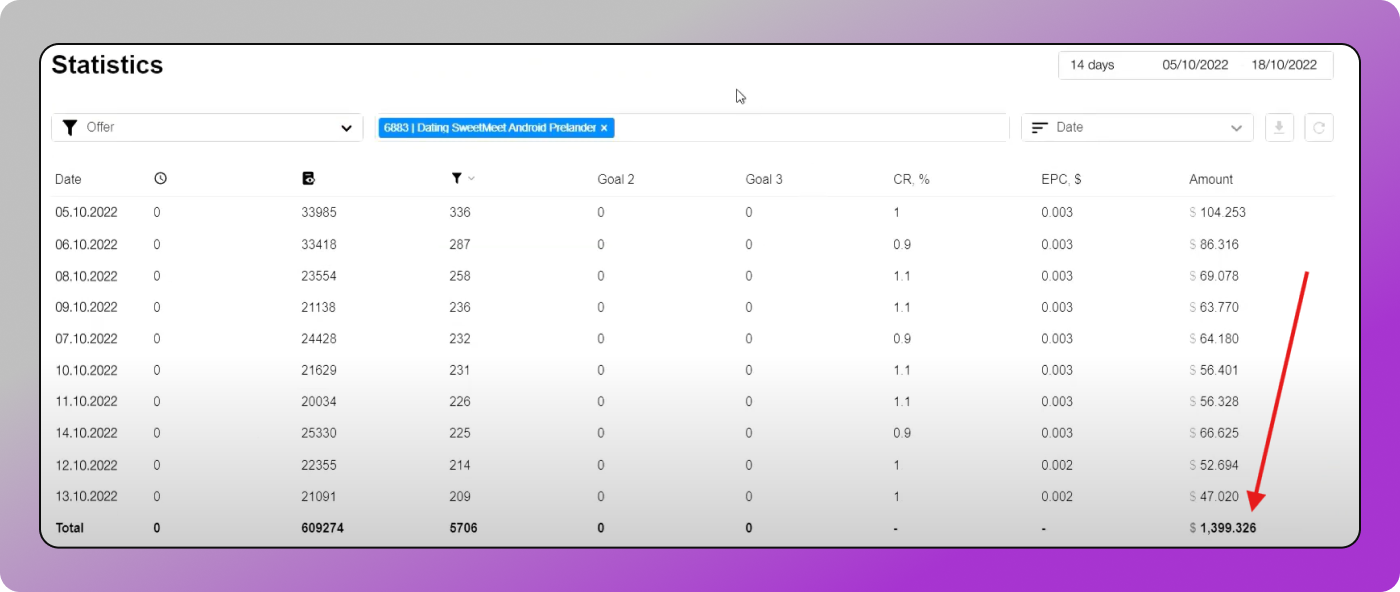Click the sort lines icon beside Date
1400x592 pixels.
click(x=1040, y=128)
